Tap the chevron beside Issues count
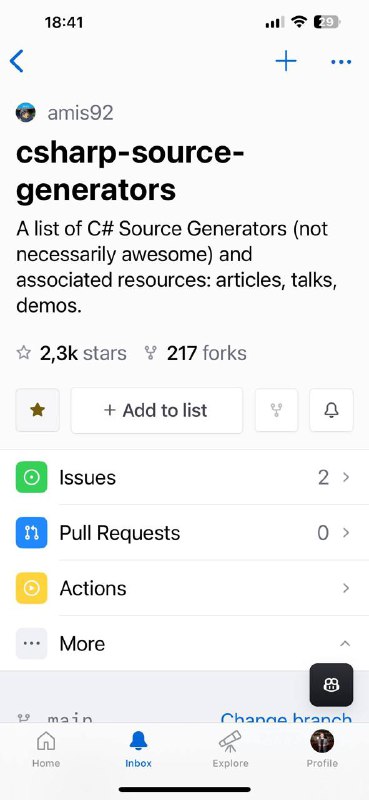Image resolution: width=369 pixels, height=800 pixels. pos(346,478)
